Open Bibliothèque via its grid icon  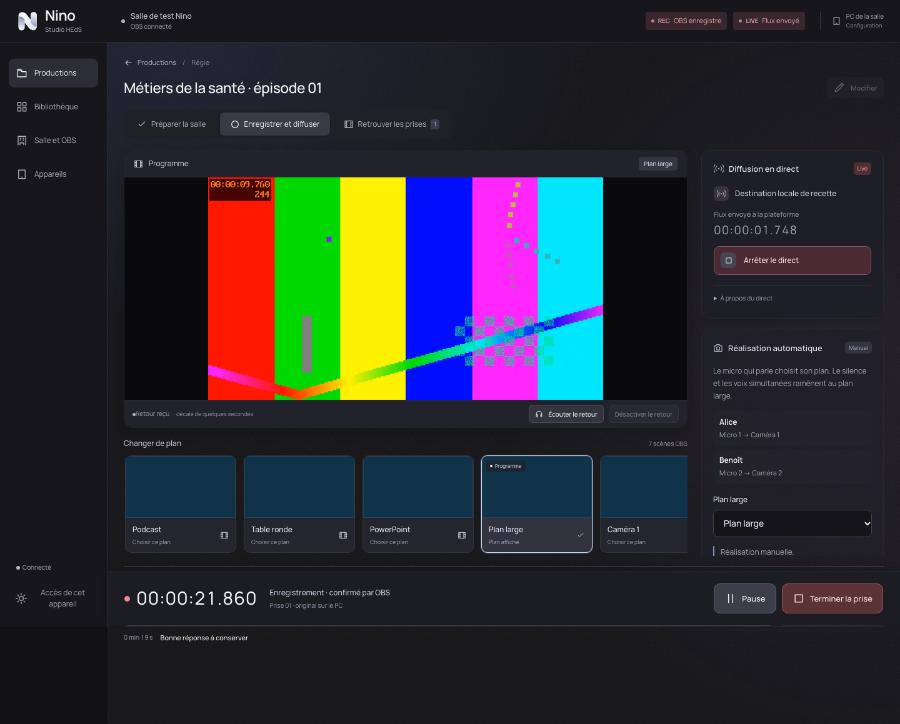22,107
